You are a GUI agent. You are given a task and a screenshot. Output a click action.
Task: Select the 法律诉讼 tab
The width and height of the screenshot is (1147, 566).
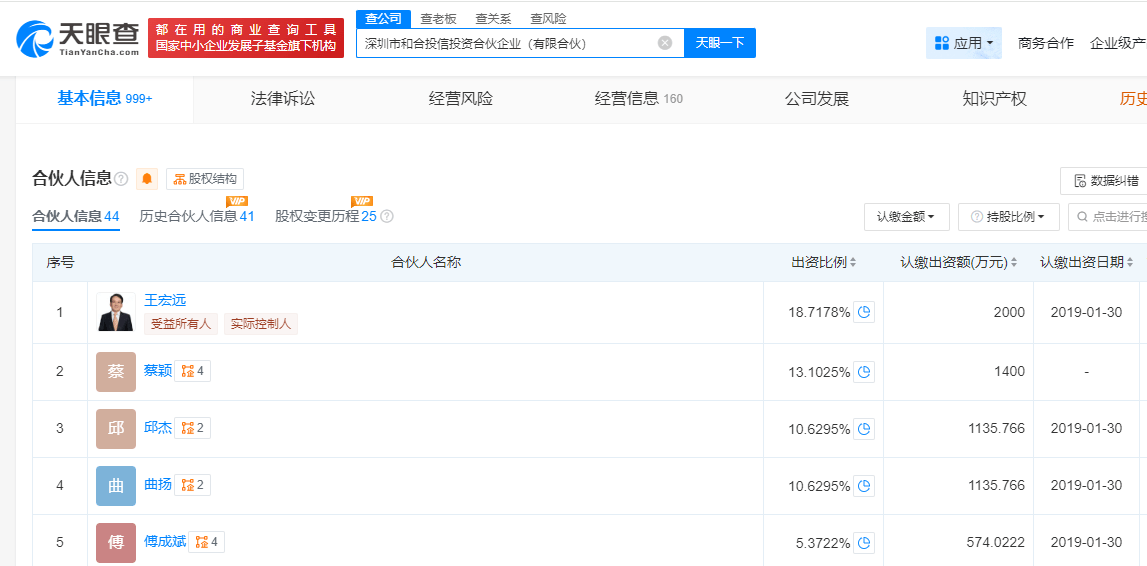283,99
